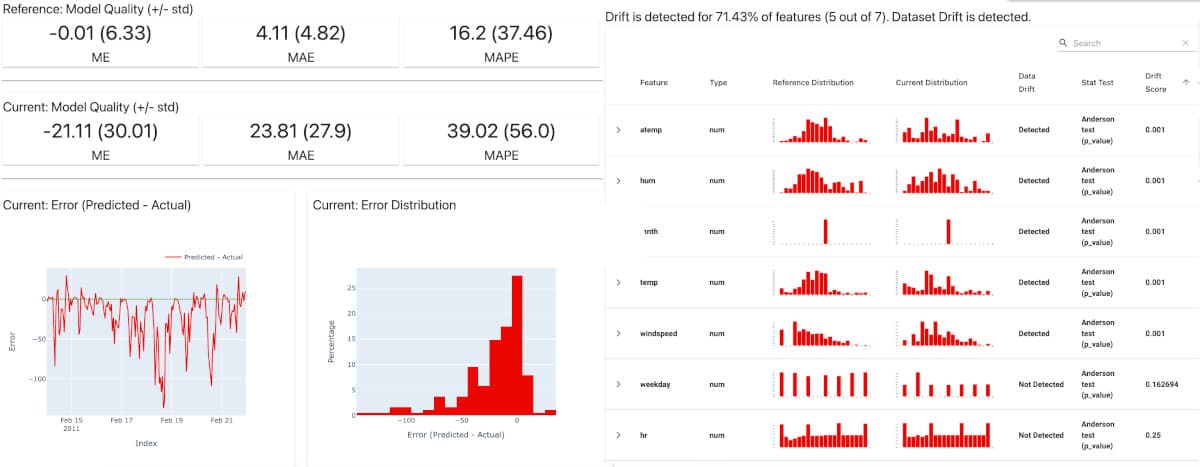The width and height of the screenshot is (1200, 467).
Task: Click current MAPE value 39.02 (56.0)
Action: click(x=501, y=131)
